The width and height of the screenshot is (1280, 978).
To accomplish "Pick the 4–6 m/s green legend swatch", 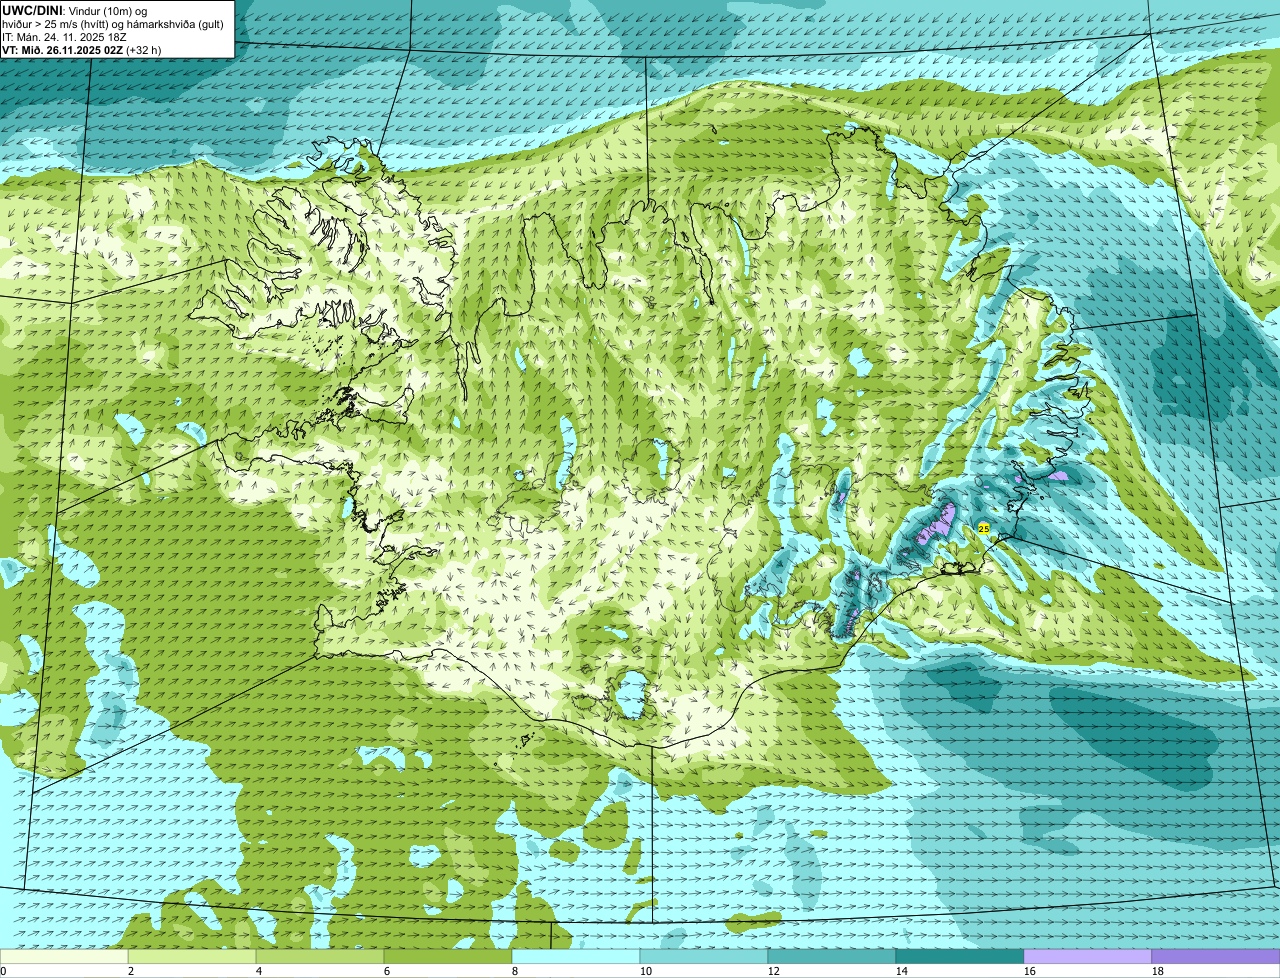I will pyautogui.click(x=320, y=957).
